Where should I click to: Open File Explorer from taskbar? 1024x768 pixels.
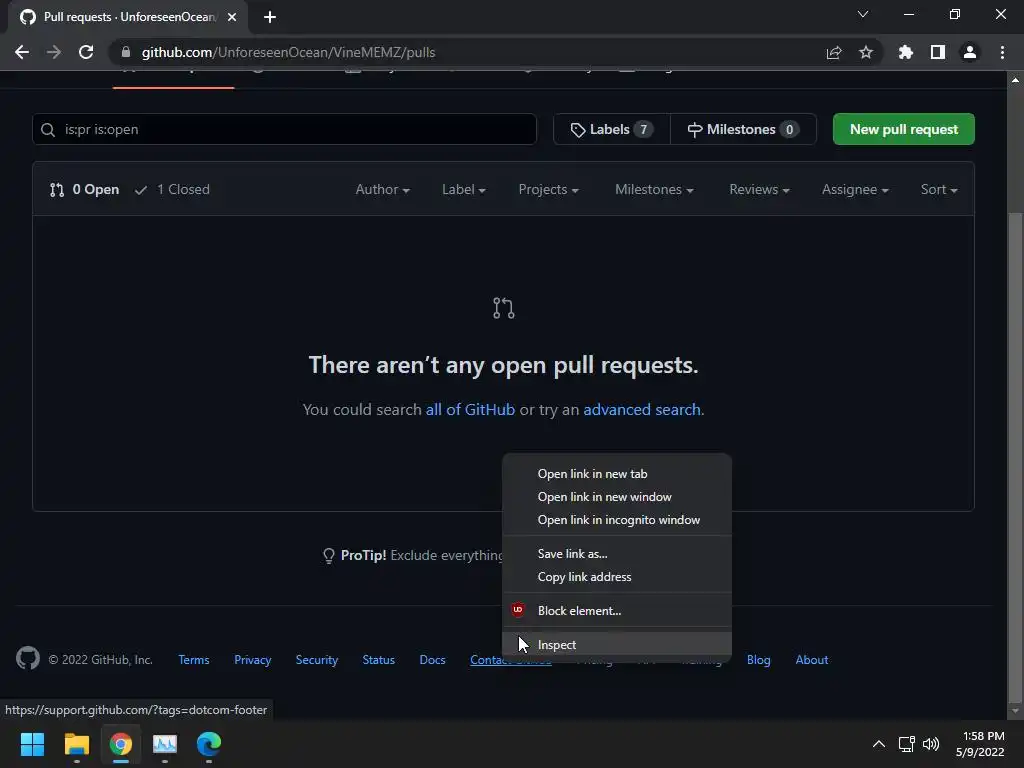coord(76,744)
